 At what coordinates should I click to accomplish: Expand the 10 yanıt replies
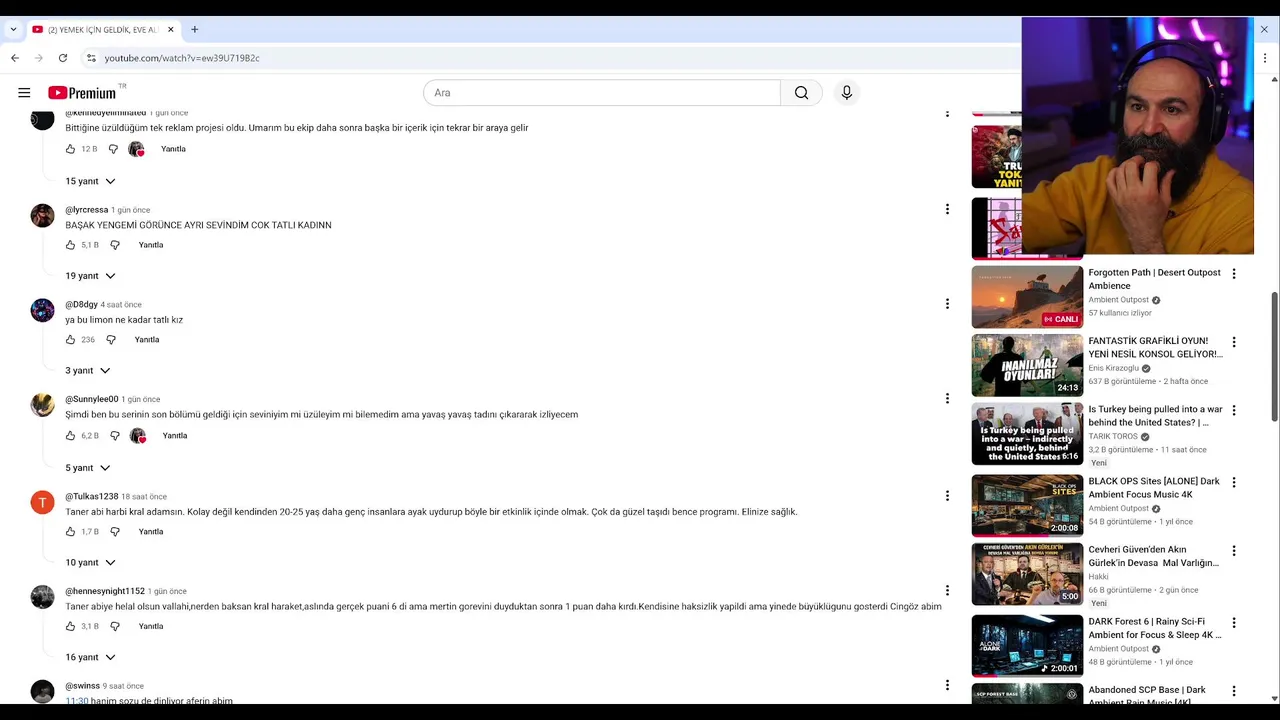[x=90, y=563]
